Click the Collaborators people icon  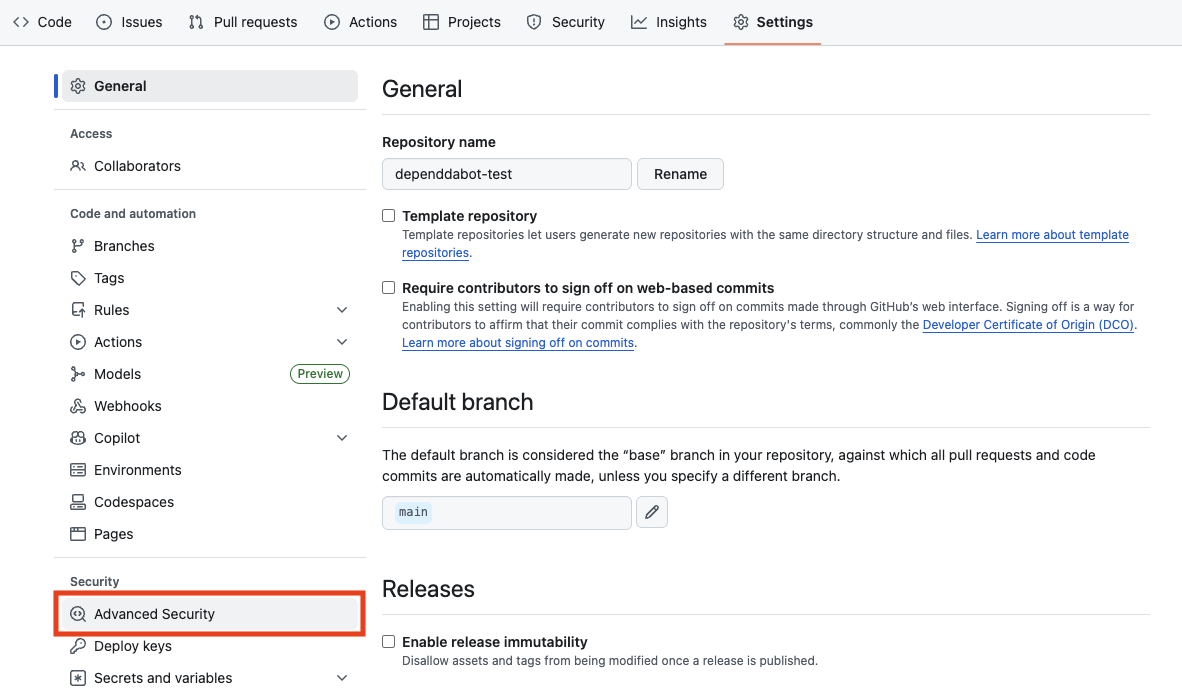click(78, 166)
